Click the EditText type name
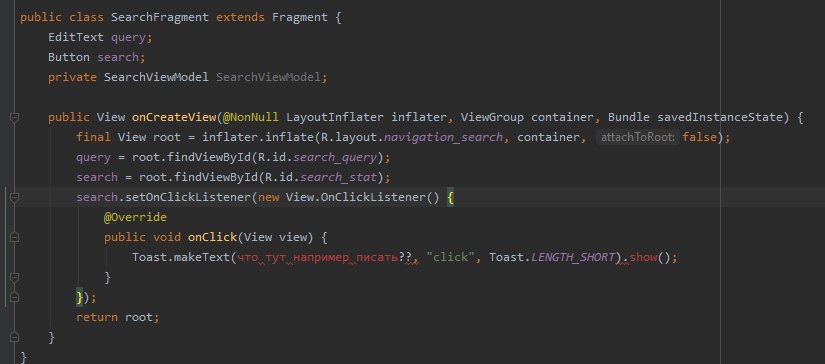 76,37
